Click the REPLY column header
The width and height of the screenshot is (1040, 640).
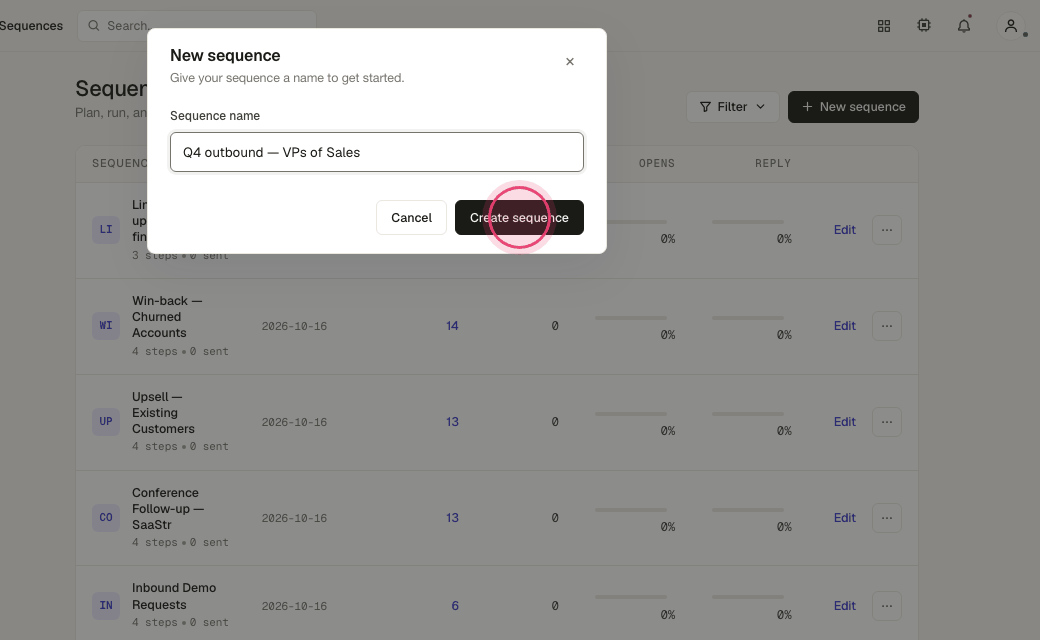[x=773, y=163]
